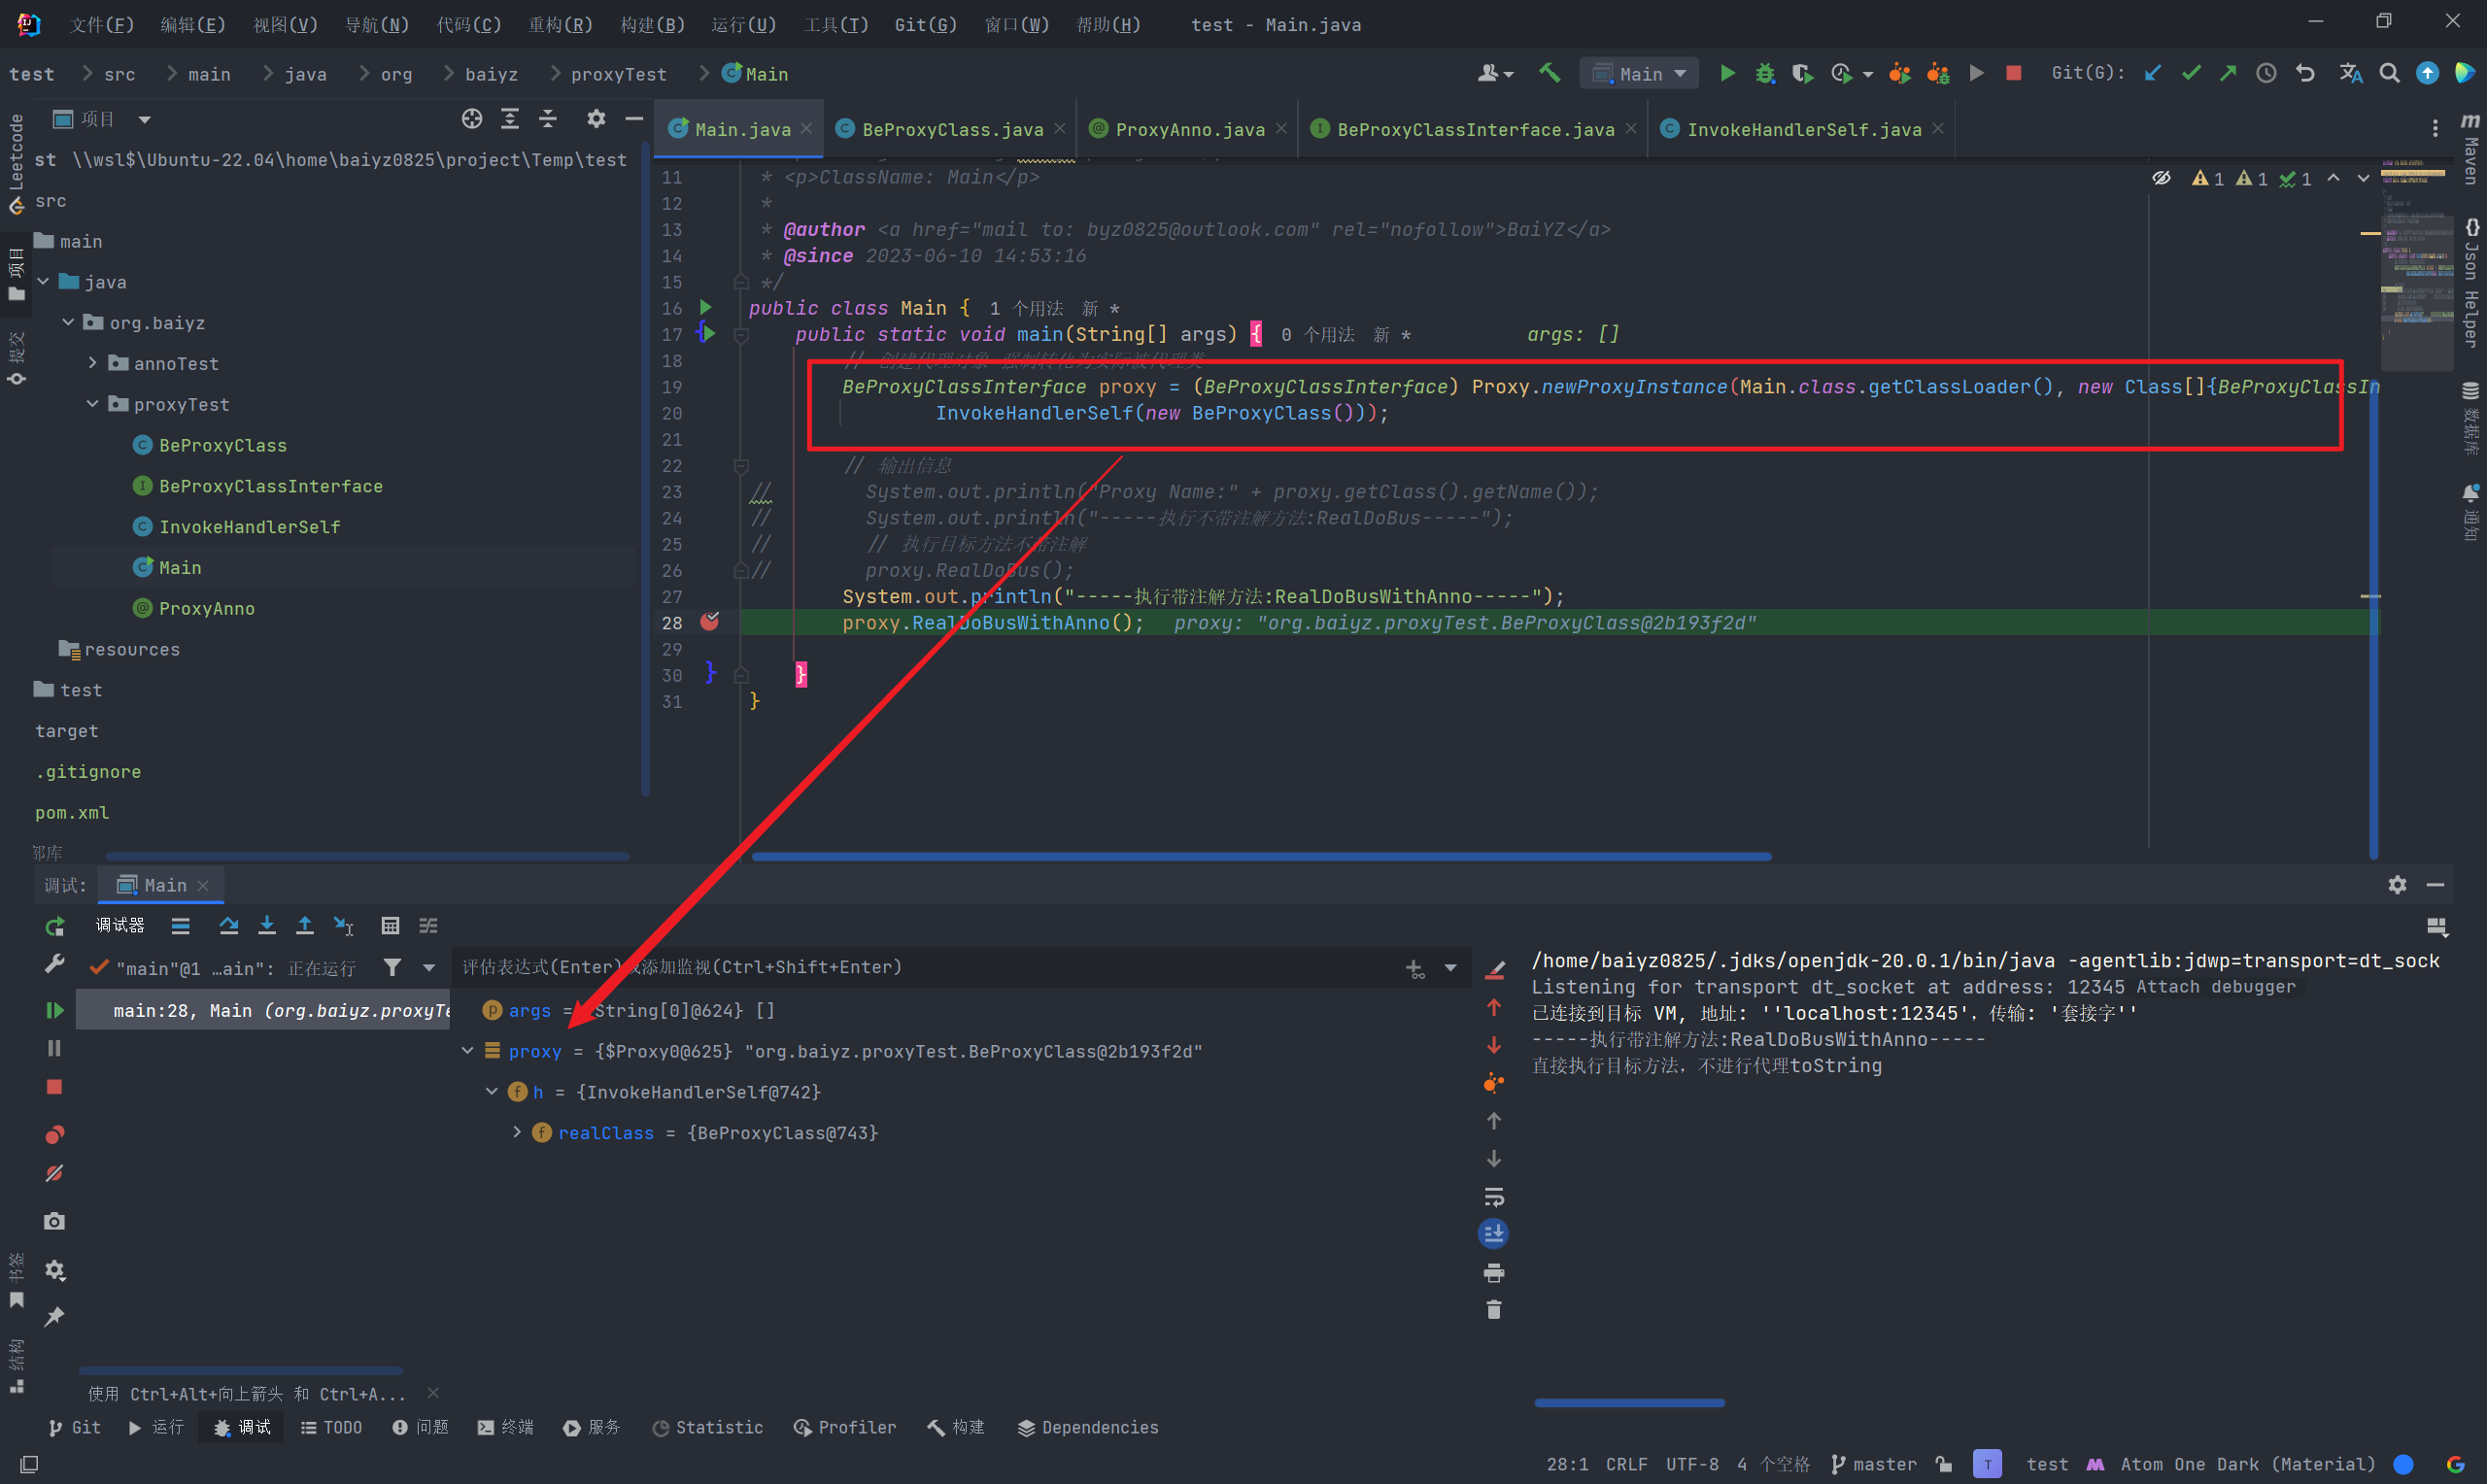The image size is (2487, 1484).
Task: Open Git history clock icon
Action: [2266, 73]
